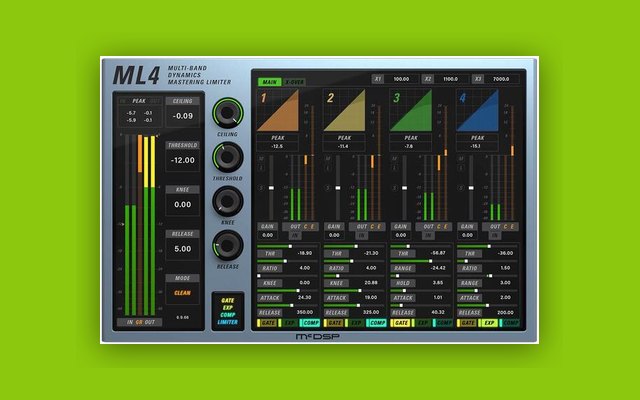Toggle the band 1 EXP button

289,323
